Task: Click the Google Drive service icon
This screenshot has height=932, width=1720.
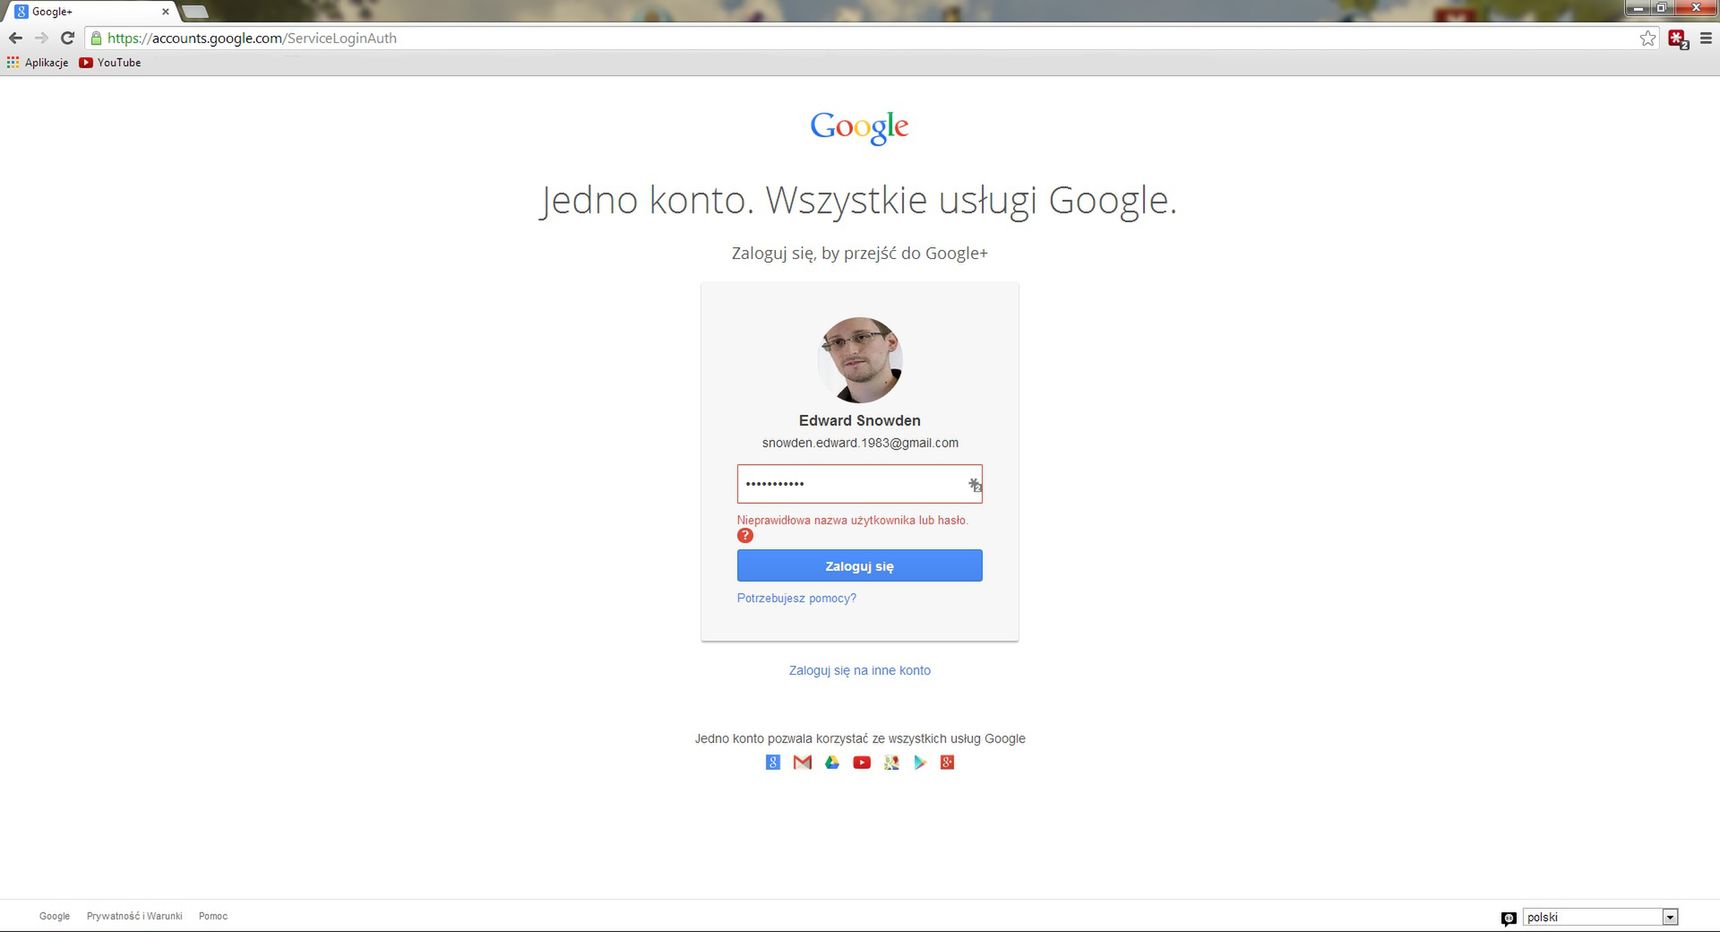Action: [x=832, y=762]
